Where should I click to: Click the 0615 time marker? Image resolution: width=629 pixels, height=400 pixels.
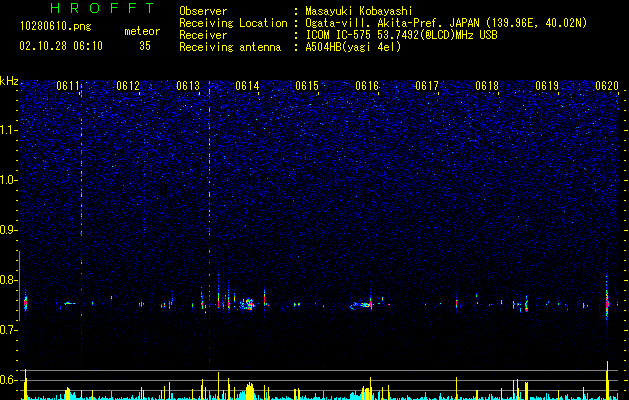pos(307,86)
